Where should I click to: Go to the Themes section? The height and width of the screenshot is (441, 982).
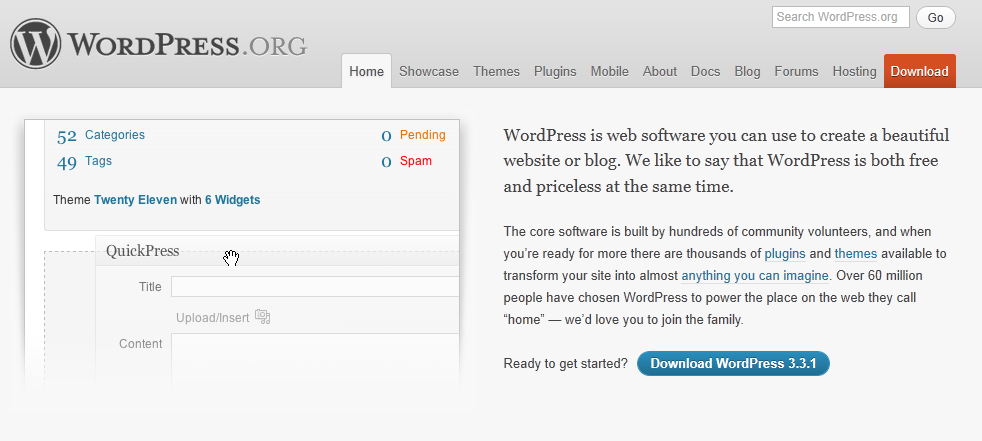pyautogui.click(x=496, y=71)
